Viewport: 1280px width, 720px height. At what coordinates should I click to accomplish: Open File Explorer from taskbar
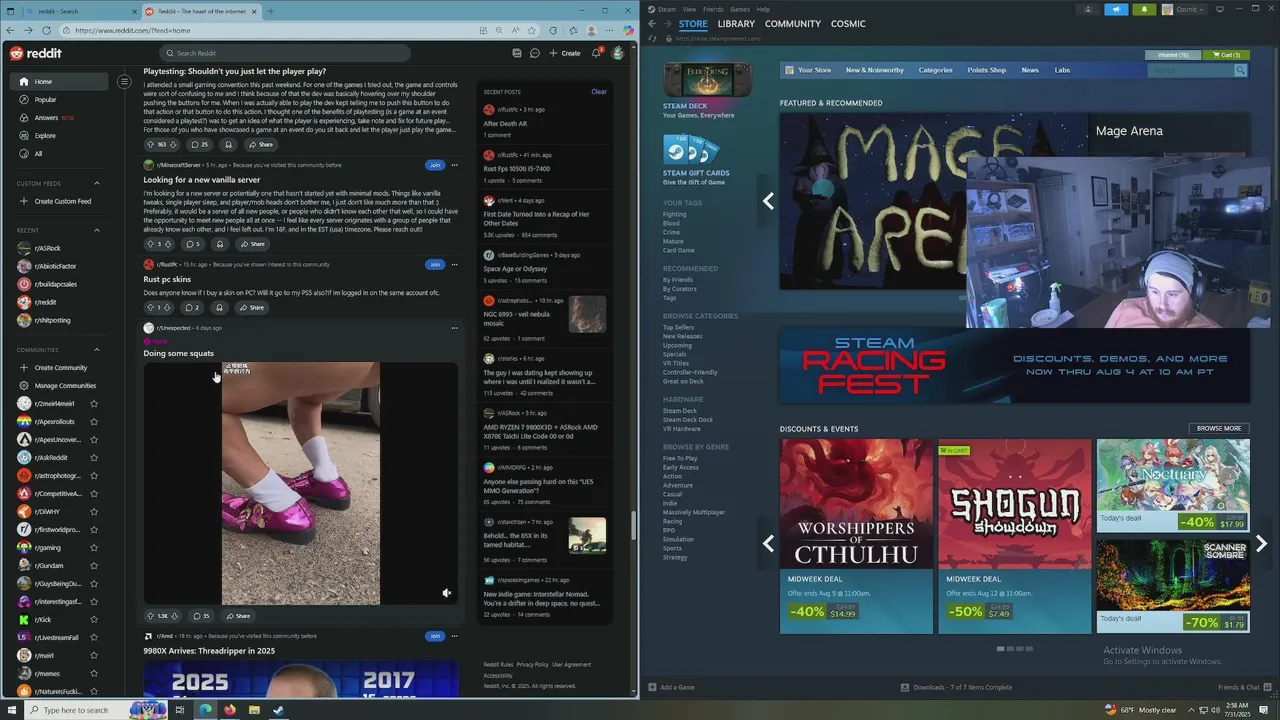tap(254, 710)
